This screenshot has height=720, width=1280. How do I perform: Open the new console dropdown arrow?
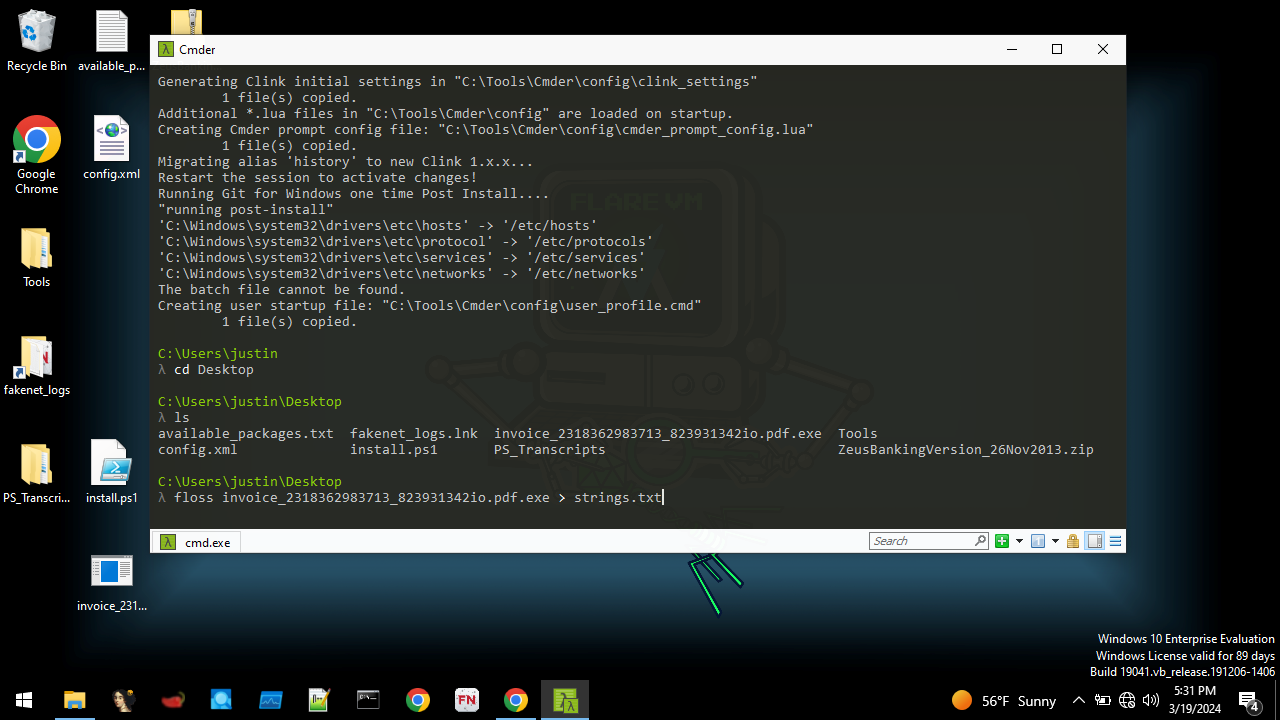tap(1017, 540)
